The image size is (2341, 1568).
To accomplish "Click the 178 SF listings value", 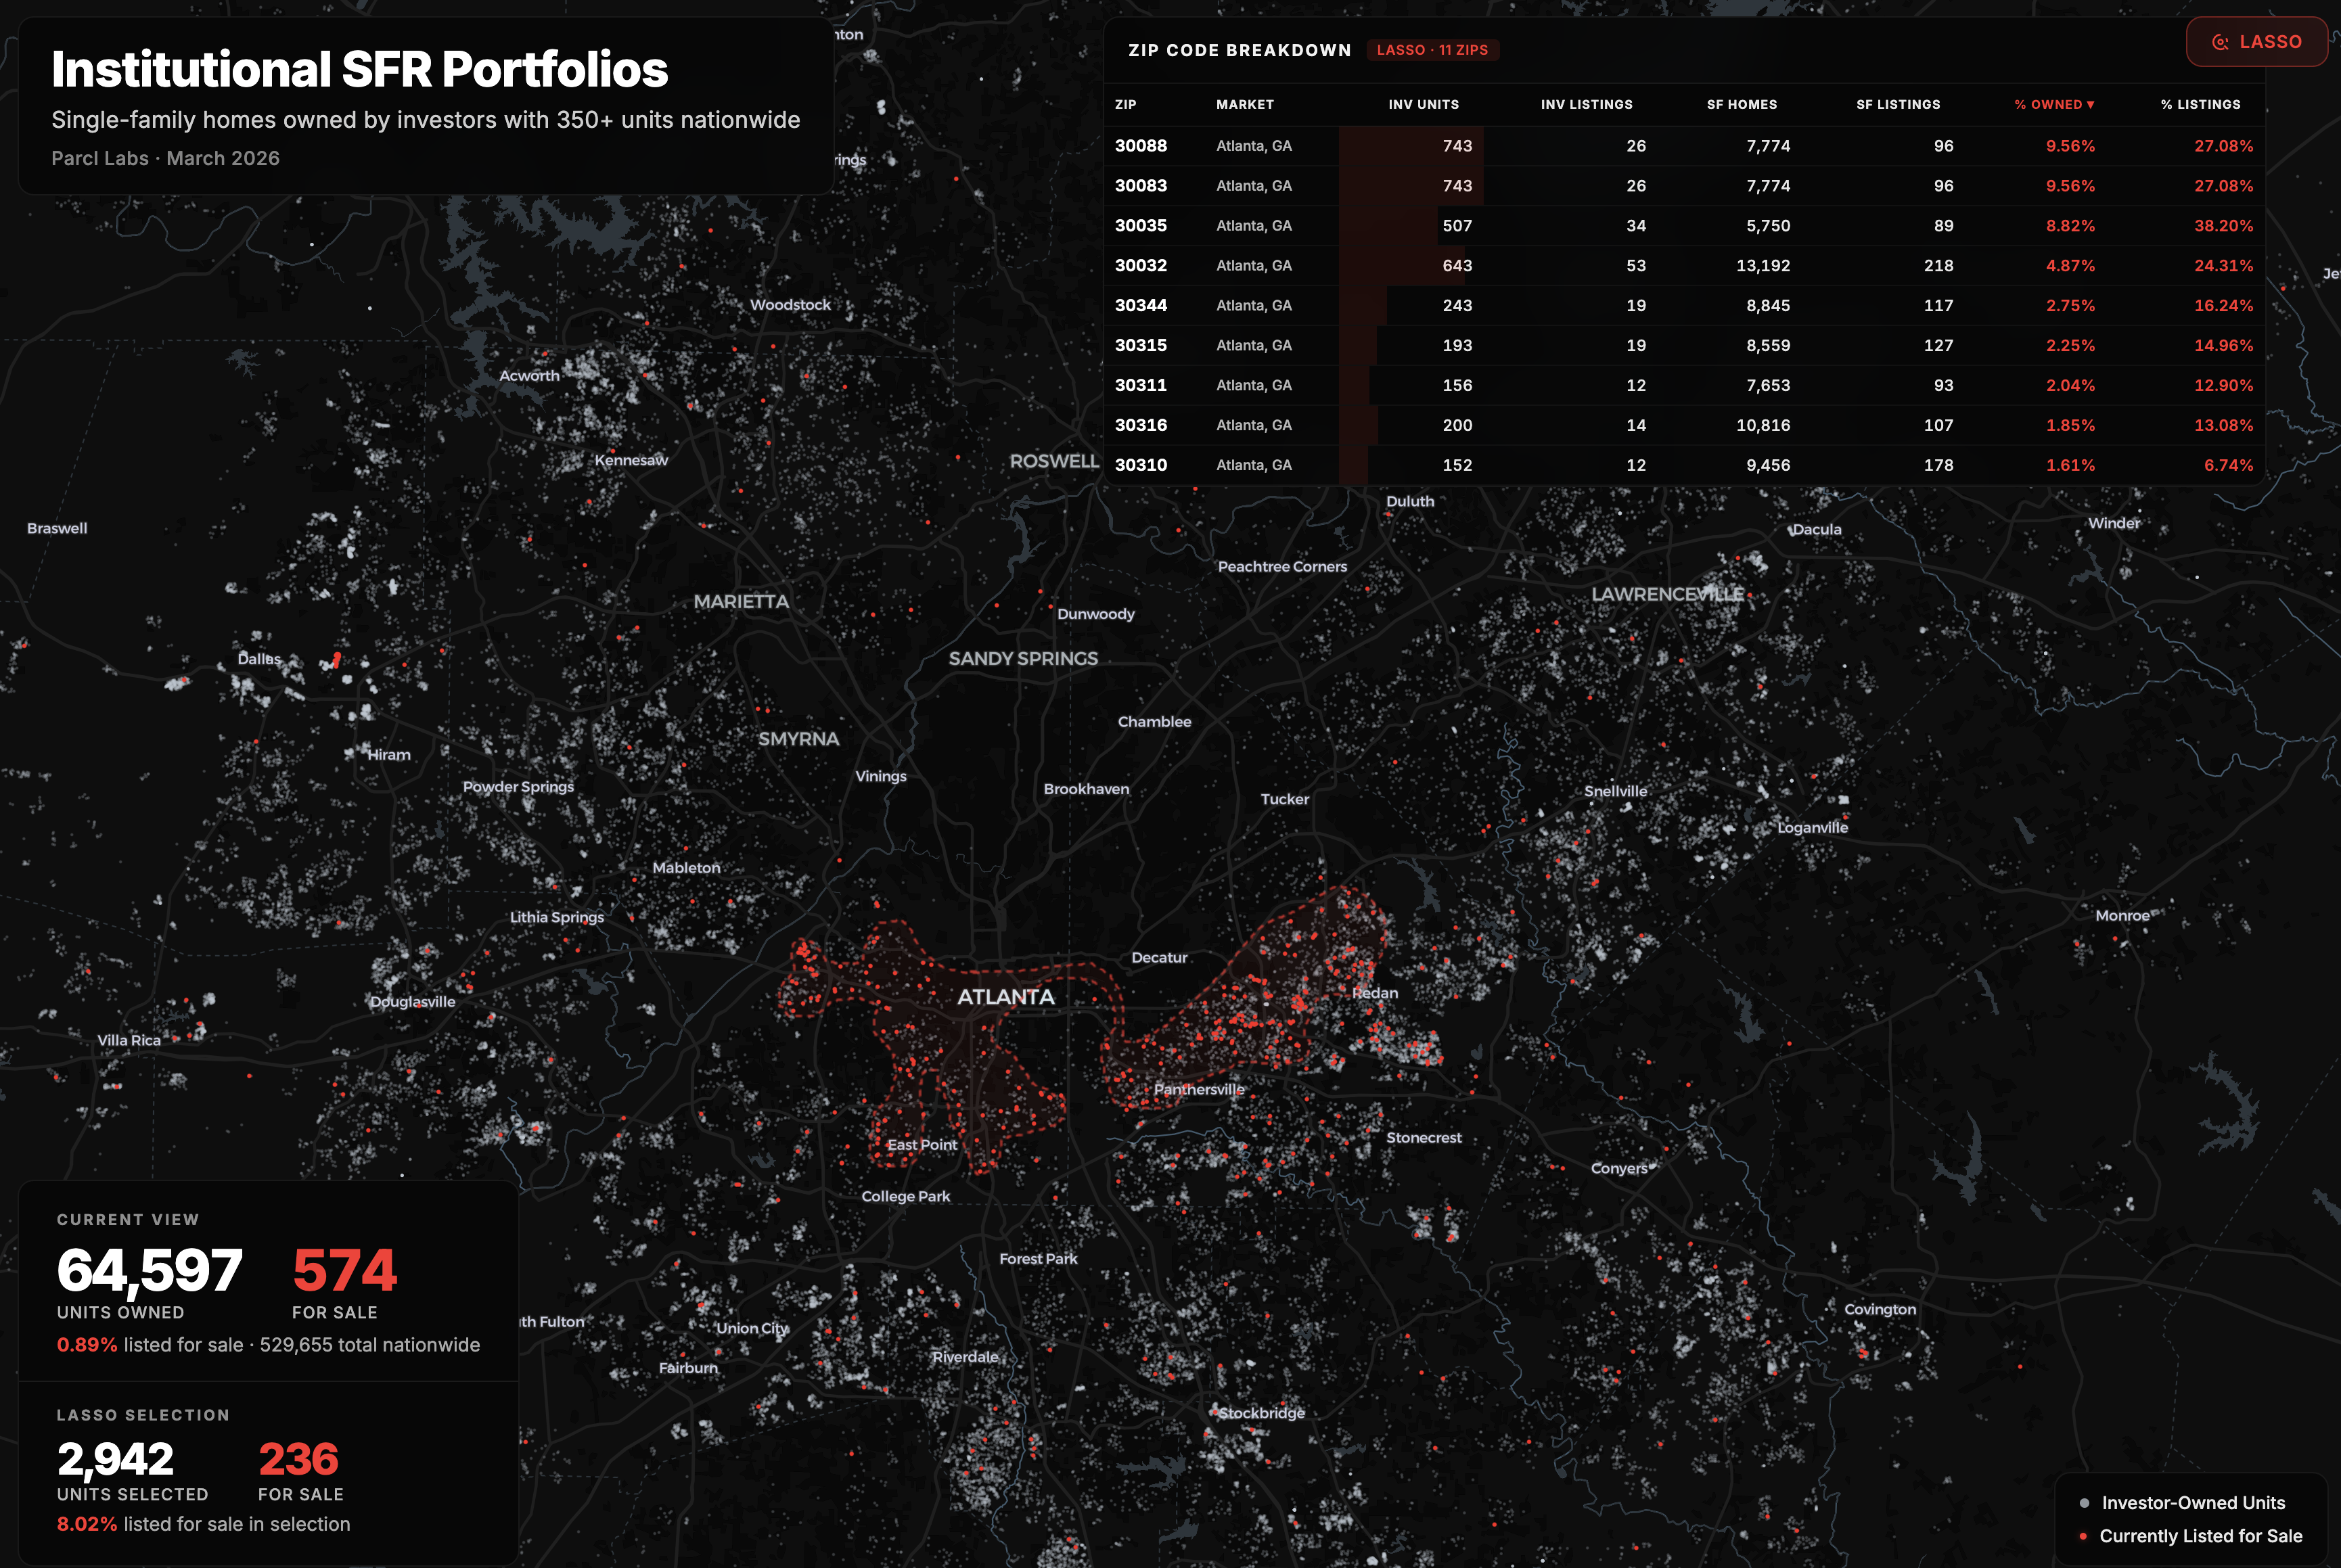I will 1938,465.
